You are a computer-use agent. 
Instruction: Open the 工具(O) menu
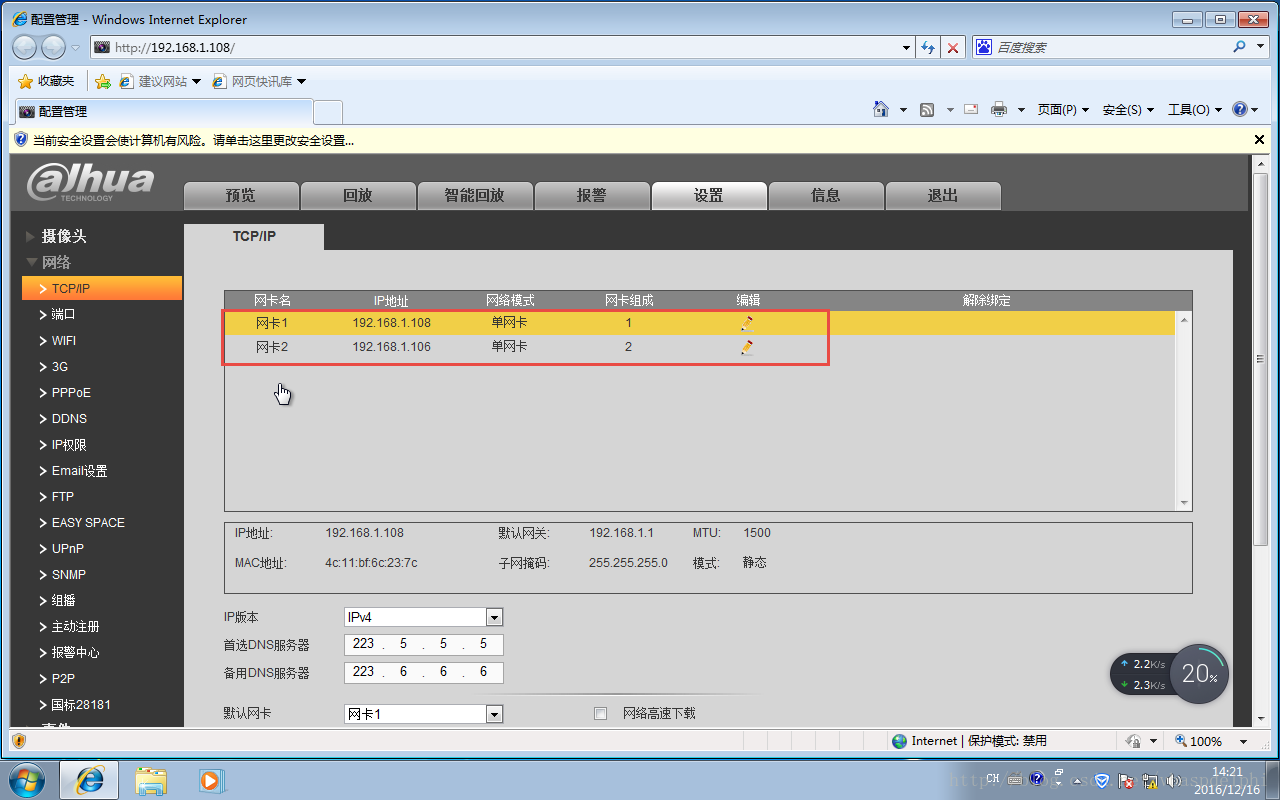[x=1196, y=110]
